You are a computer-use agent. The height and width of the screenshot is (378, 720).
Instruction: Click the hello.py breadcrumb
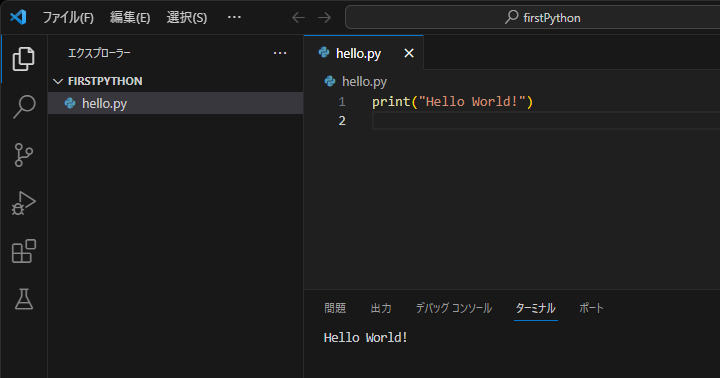tap(356, 81)
